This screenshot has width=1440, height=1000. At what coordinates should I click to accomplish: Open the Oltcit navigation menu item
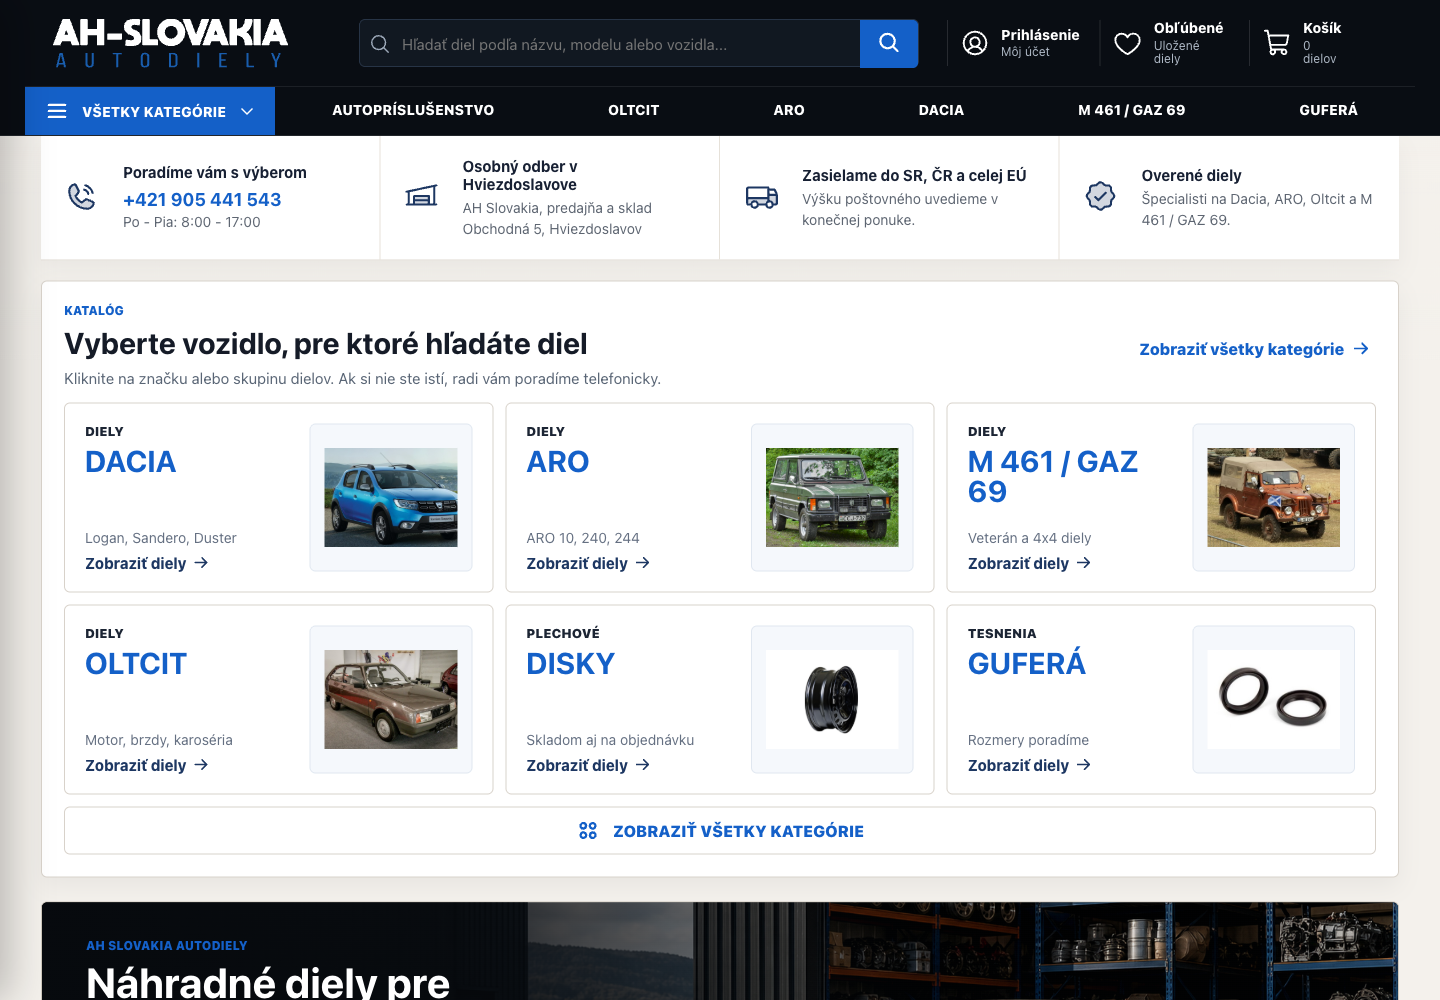pos(634,110)
